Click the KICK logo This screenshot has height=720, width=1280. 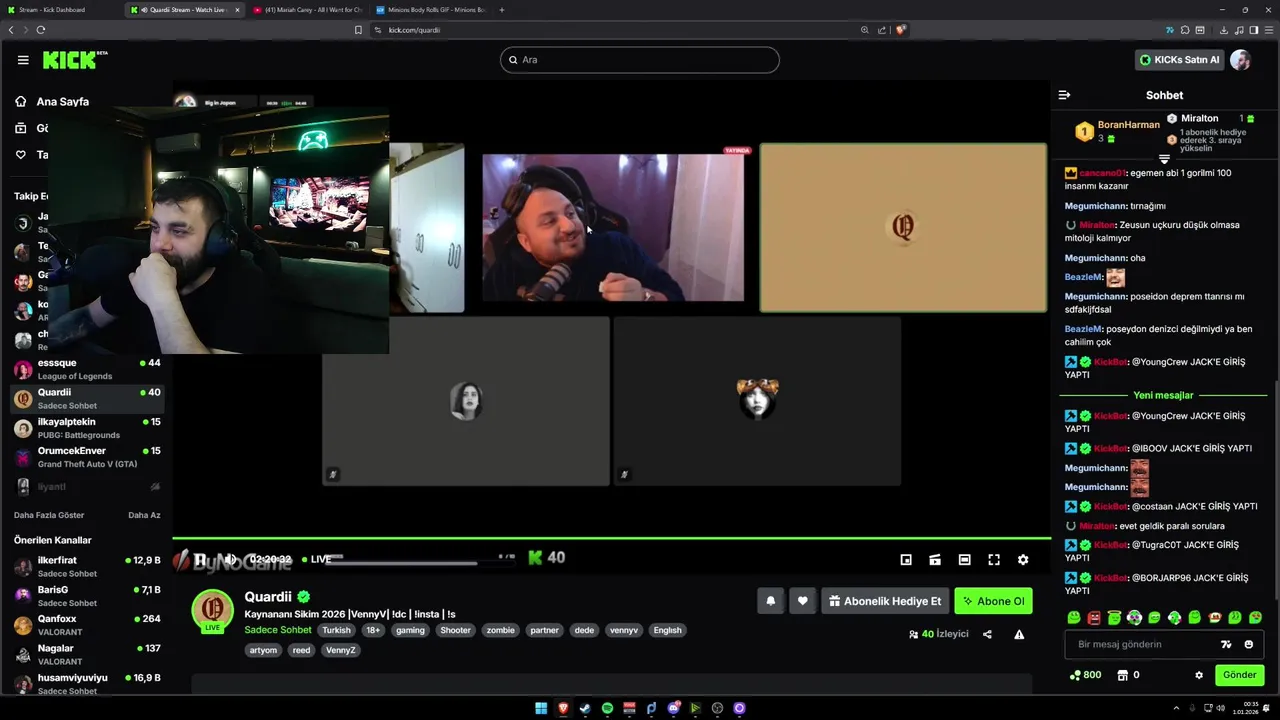[75, 60]
